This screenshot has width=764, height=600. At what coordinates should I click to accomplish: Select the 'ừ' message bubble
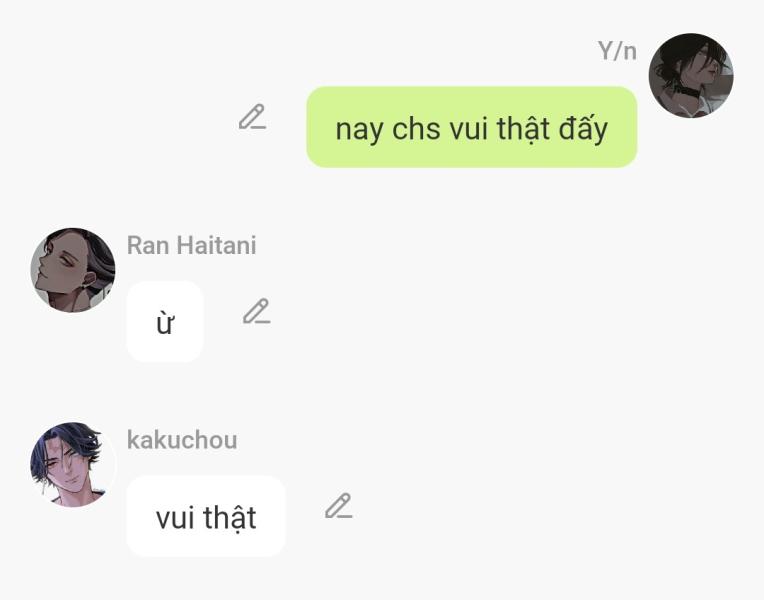click(x=165, y=322)
